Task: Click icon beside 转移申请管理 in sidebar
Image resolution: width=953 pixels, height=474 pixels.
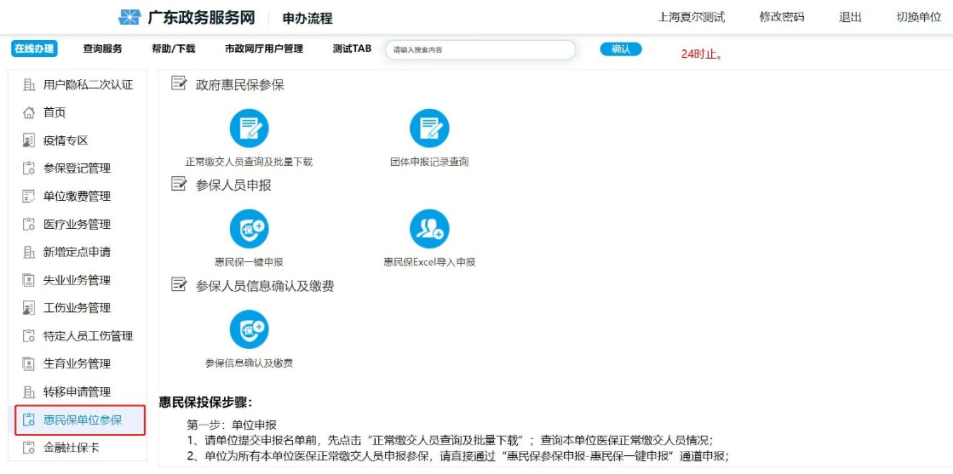Action: tap(29, 392)
